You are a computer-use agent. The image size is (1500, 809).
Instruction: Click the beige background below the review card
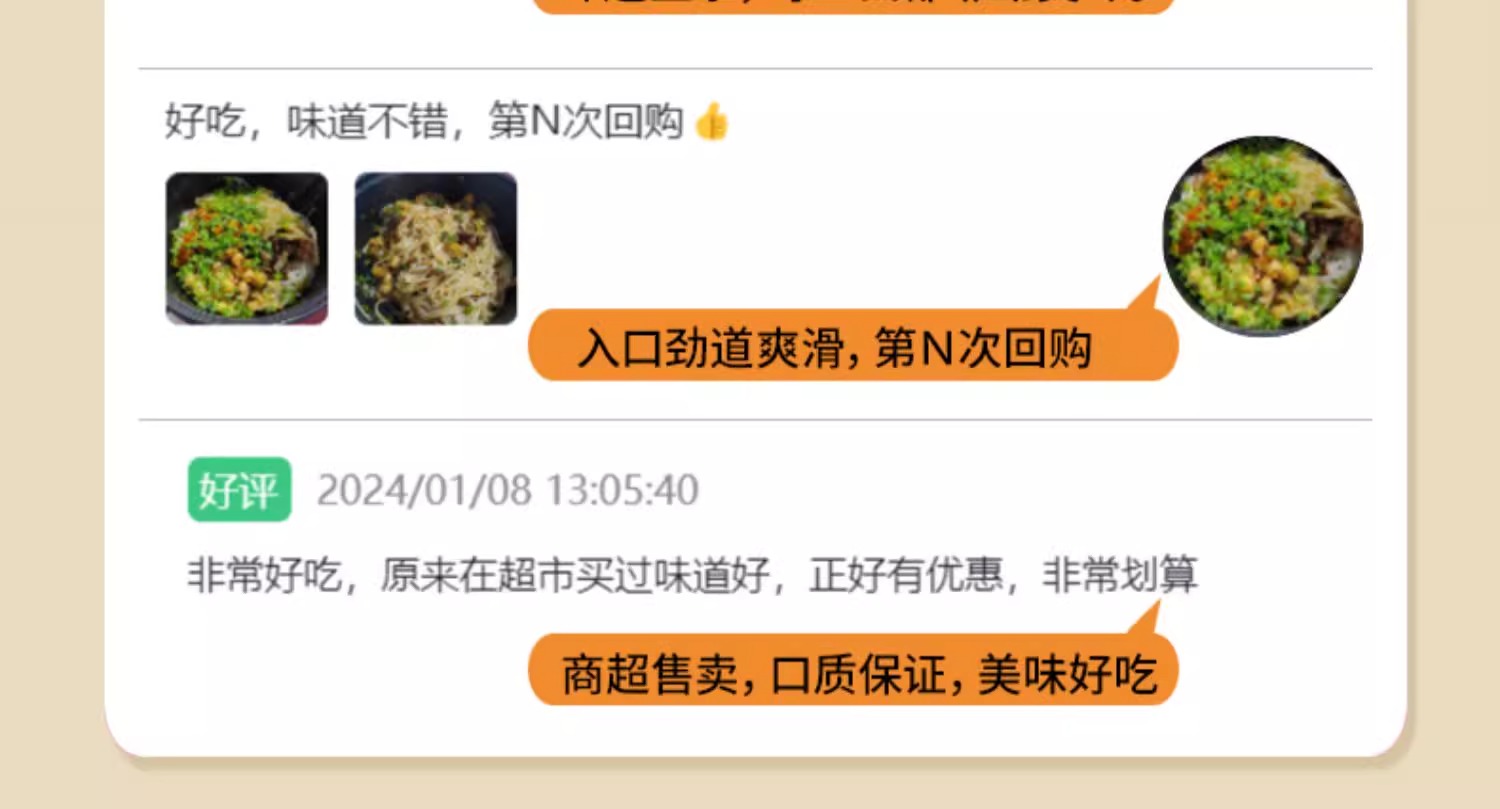point(750,789)
